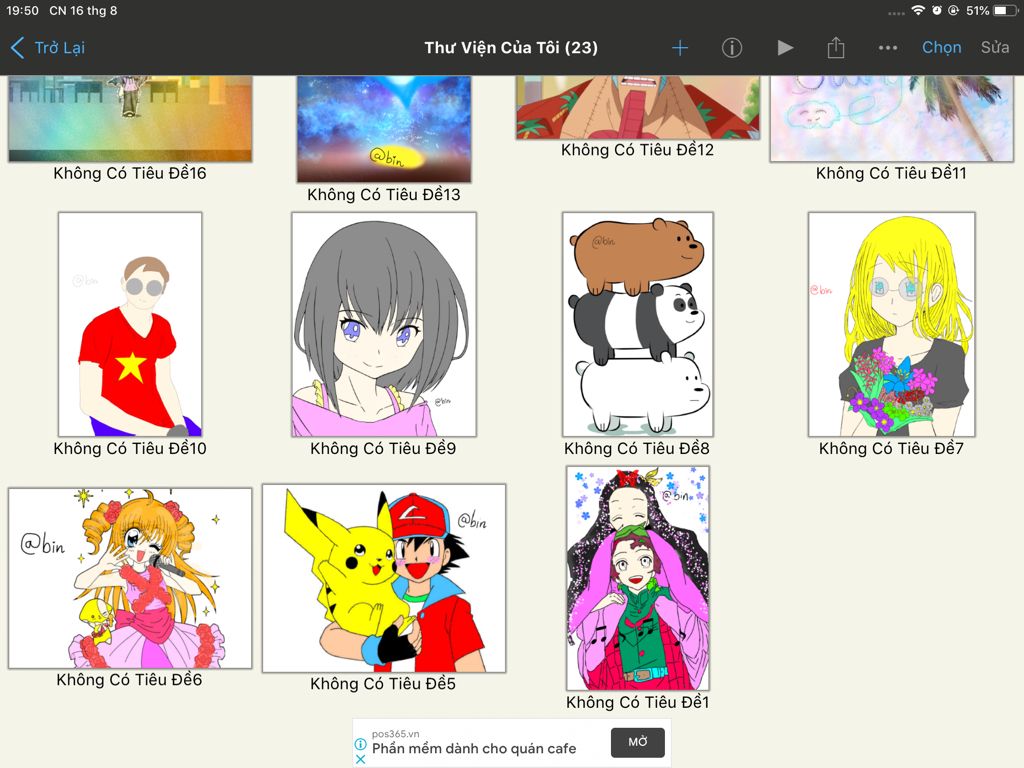The image size is (1024, 768).
Task: Open artwork thumbnail Không Có Tiêu Đề11
Action: (891, 118)
